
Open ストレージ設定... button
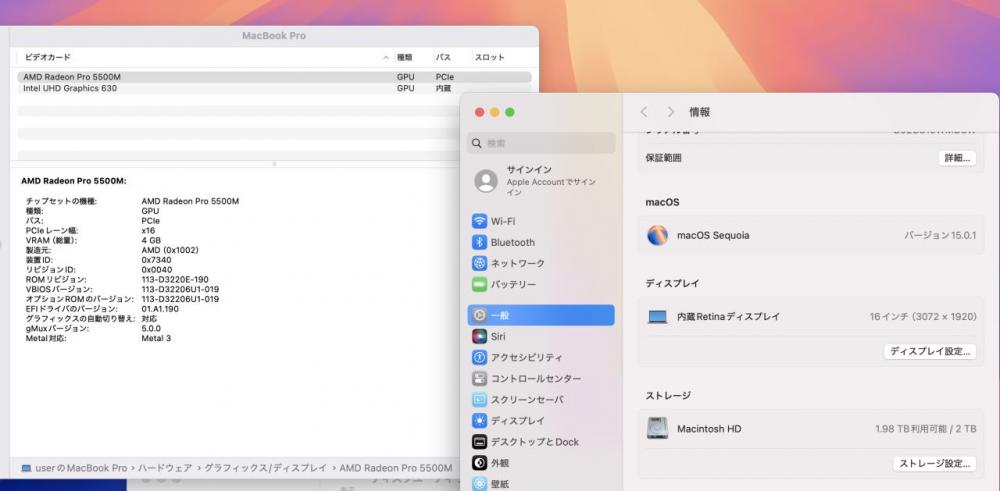(x=934, y=464)
